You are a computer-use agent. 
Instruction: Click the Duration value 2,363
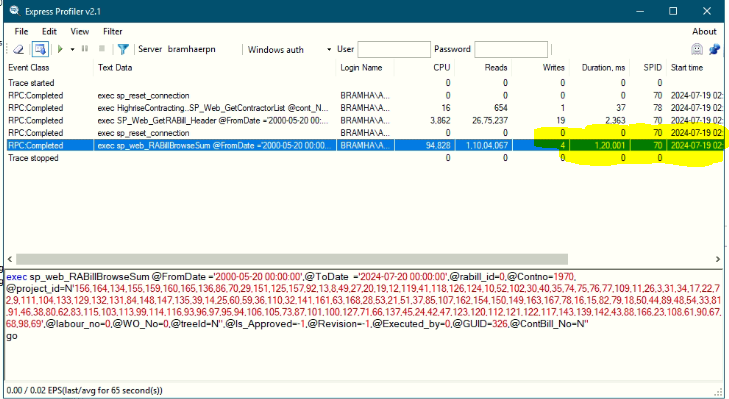click(615, 120)
